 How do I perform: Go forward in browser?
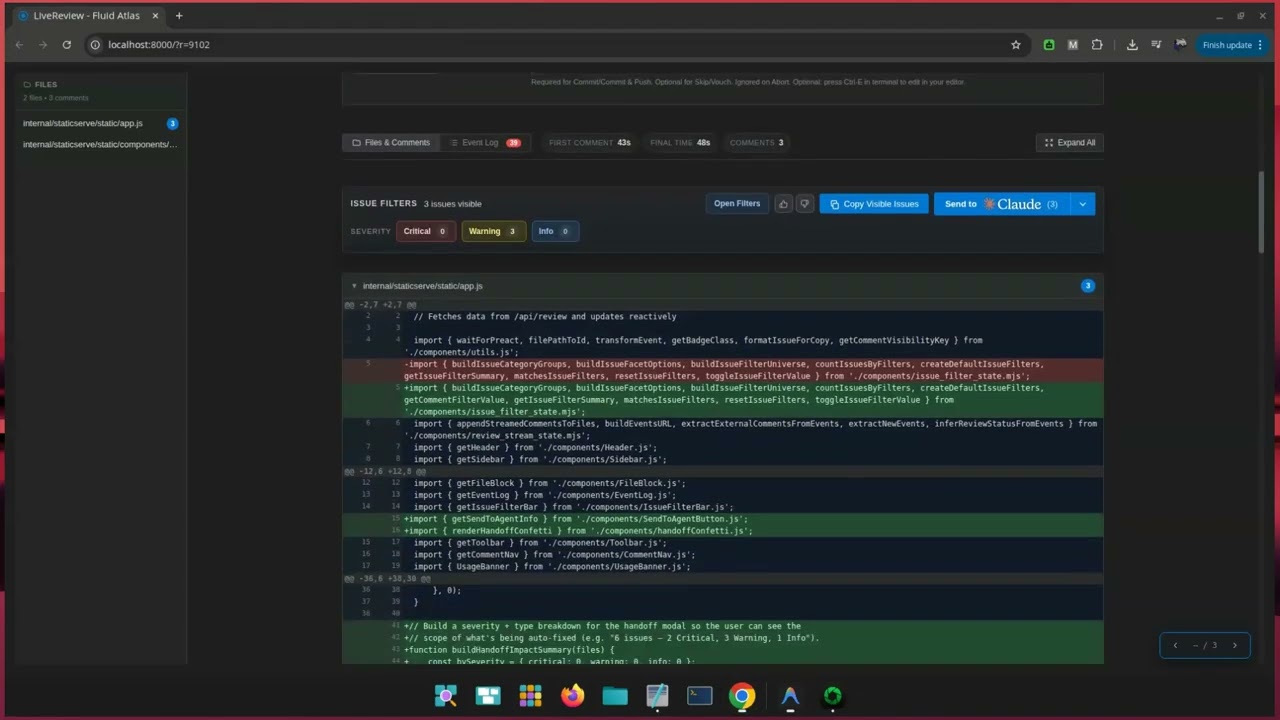(43, 45)
